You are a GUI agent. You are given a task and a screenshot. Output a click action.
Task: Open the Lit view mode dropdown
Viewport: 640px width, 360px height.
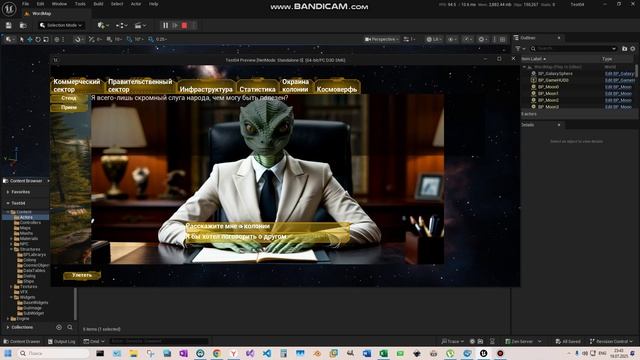pyautogui.click(x=434, y=40)
